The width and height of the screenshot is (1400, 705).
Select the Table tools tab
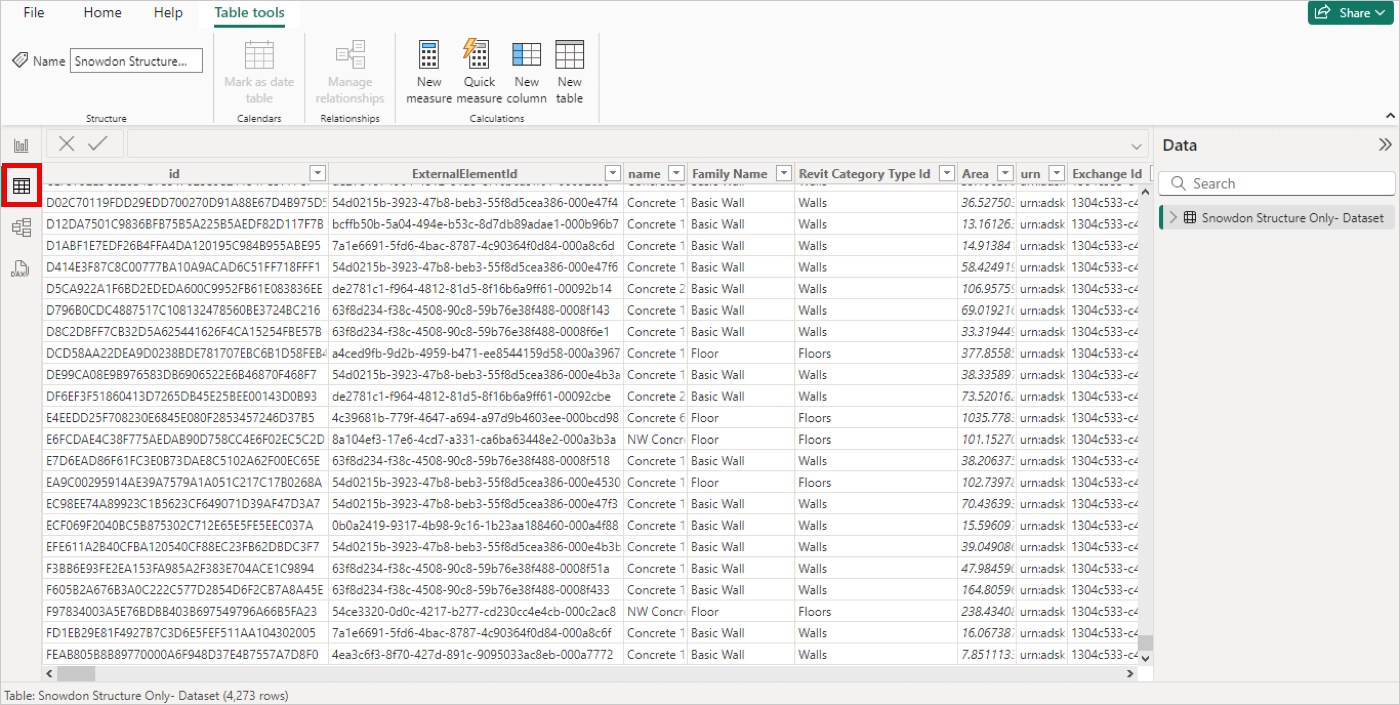tap(249, 13)
